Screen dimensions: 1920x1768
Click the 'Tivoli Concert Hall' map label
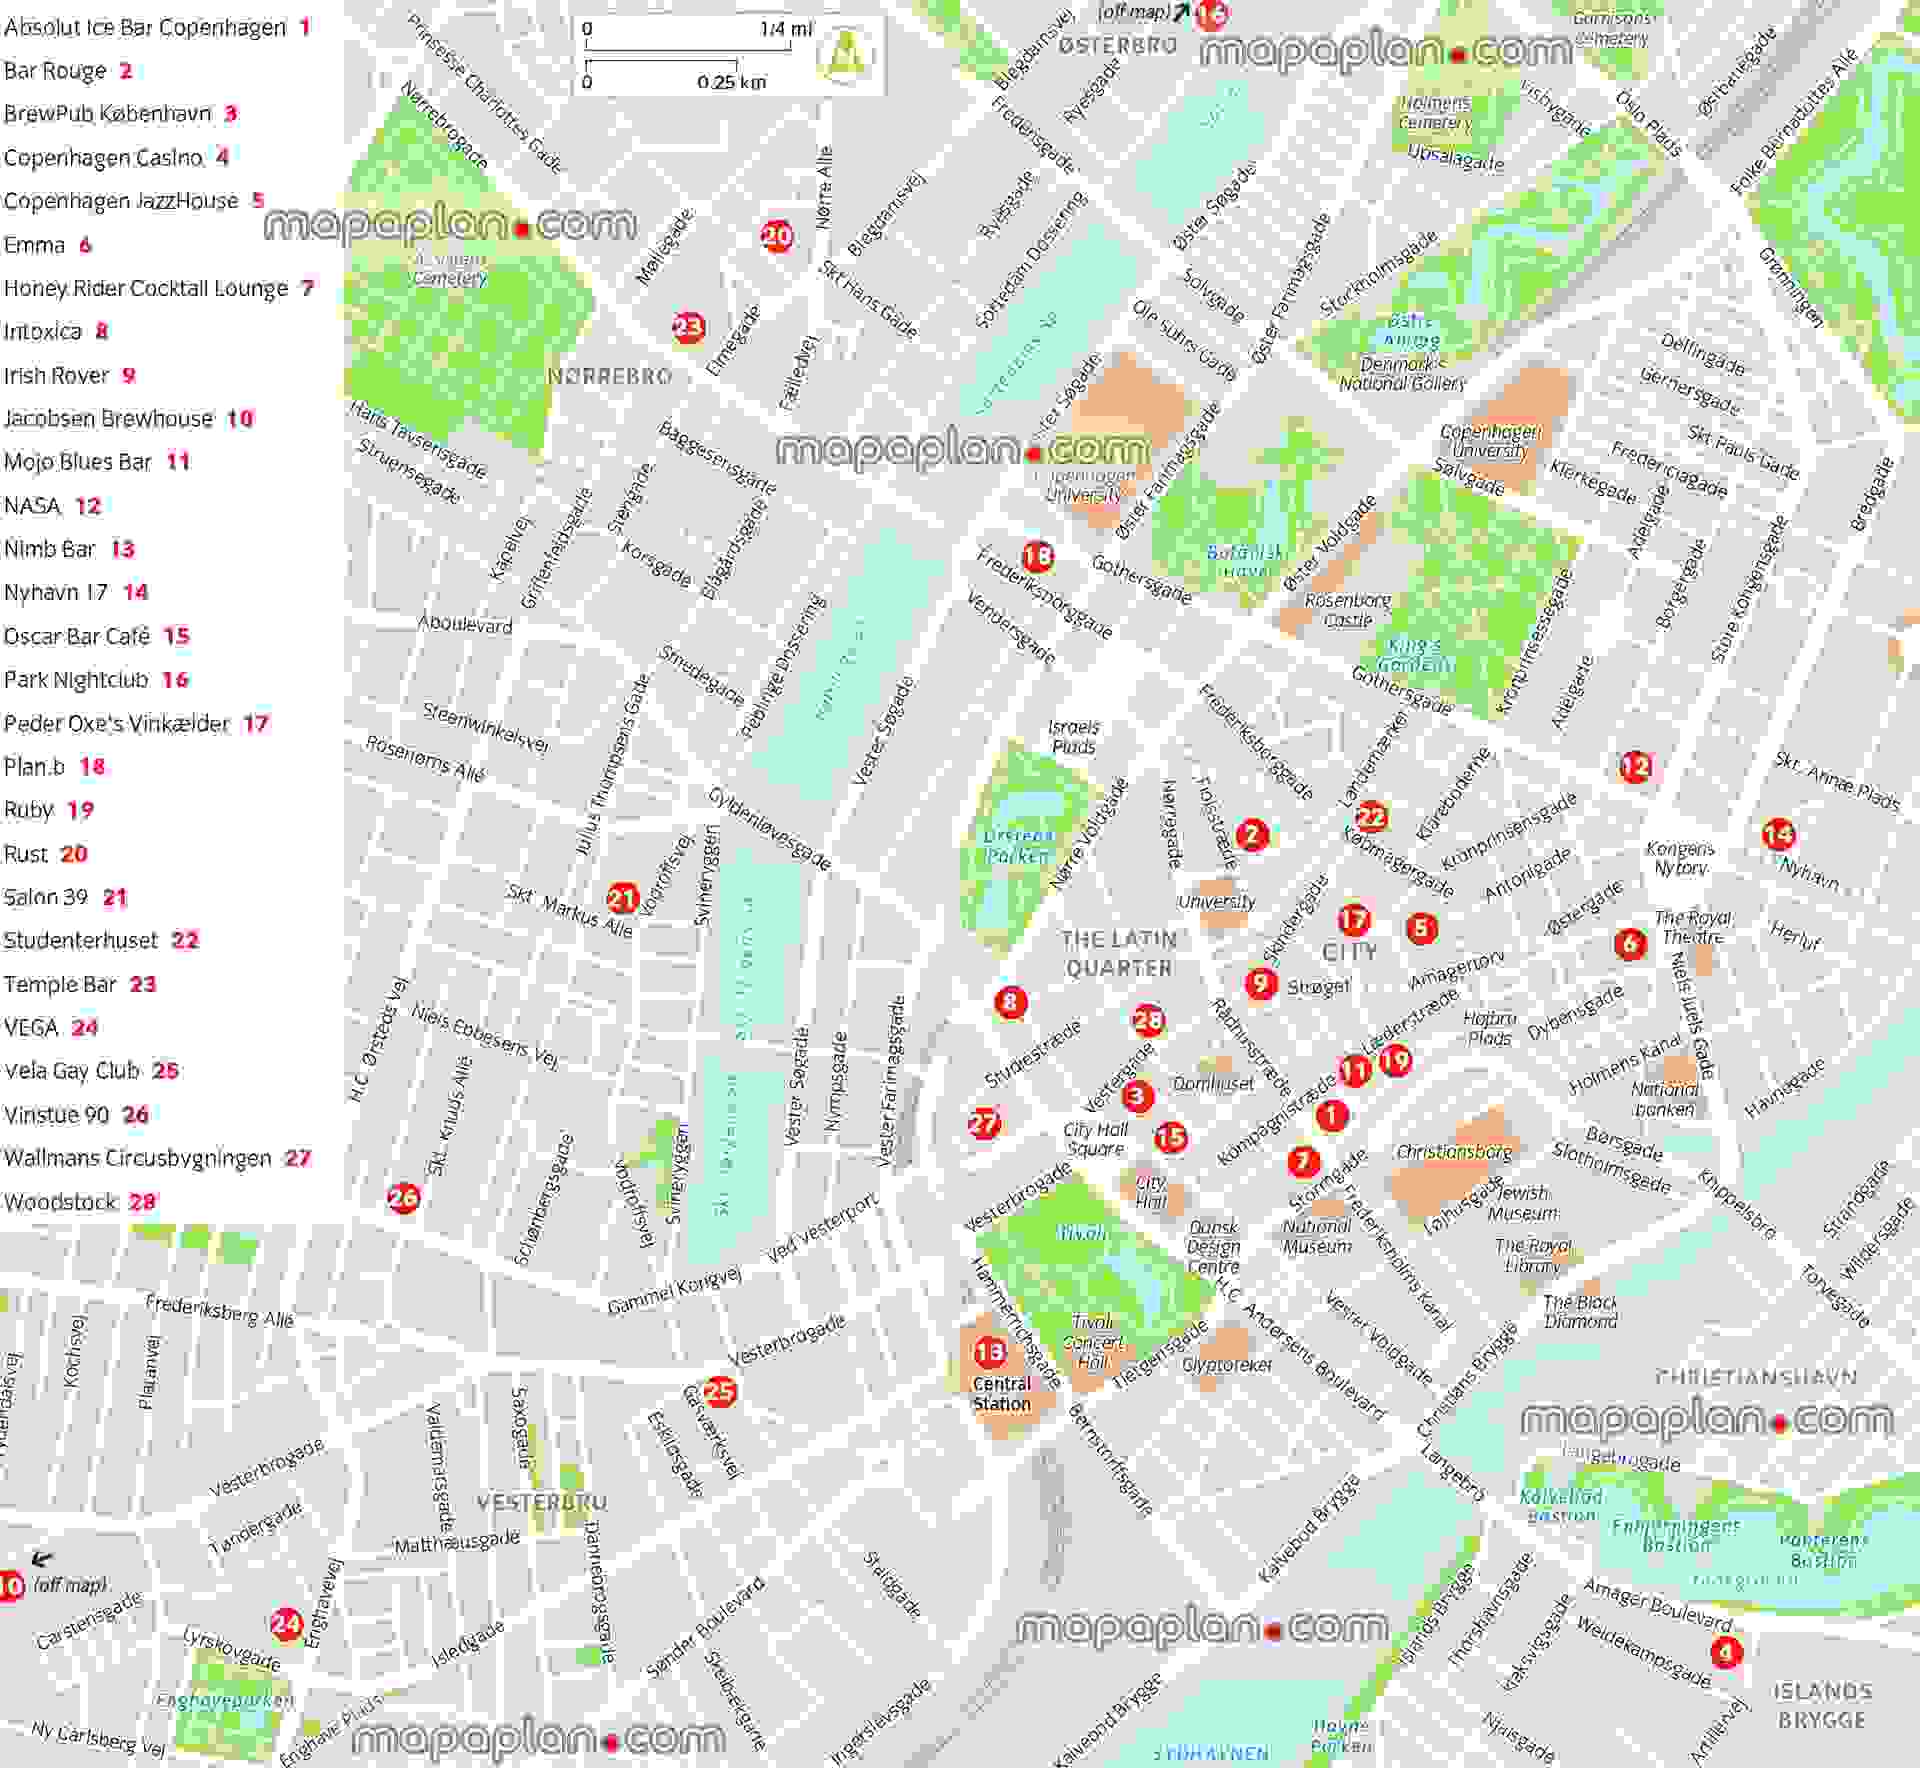1093,1342
